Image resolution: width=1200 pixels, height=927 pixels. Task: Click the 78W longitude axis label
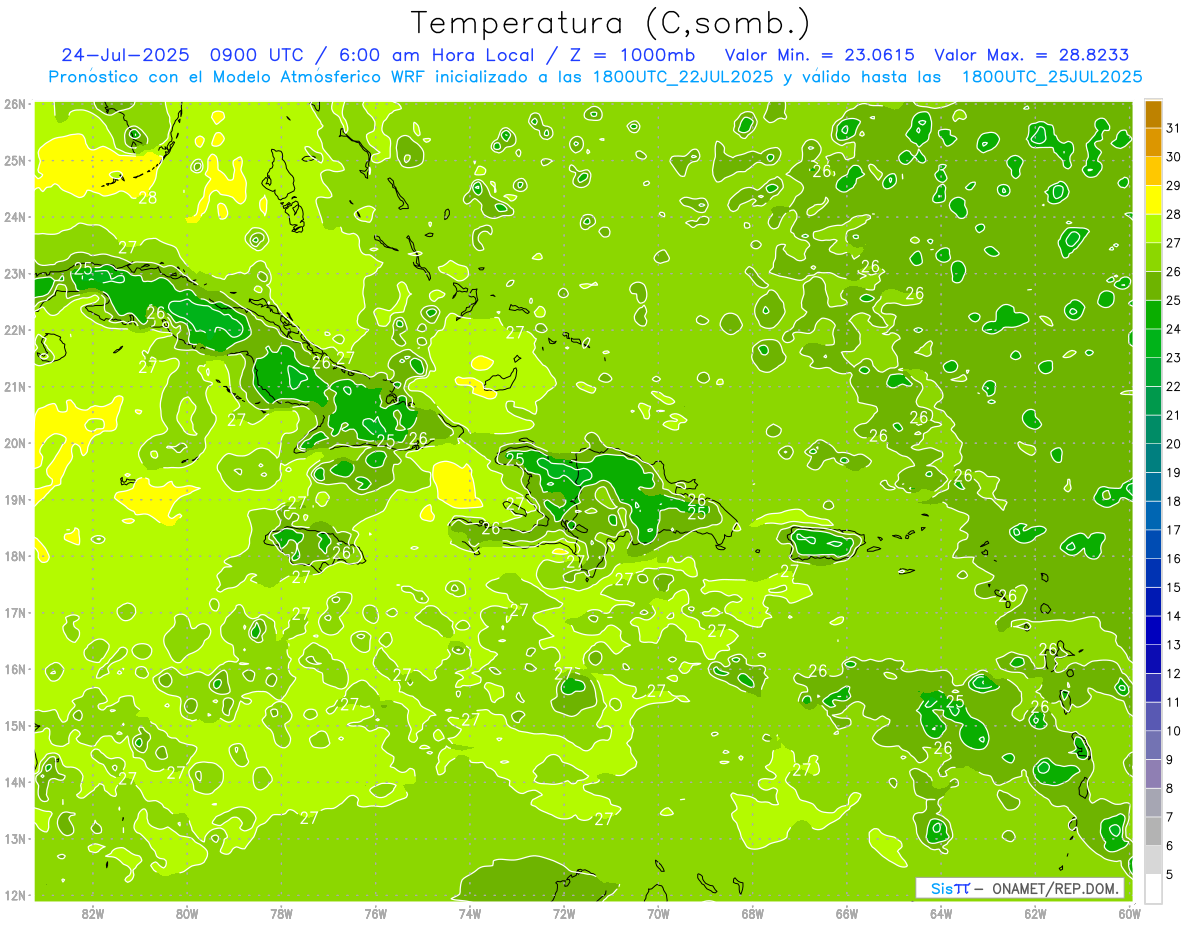(281, 913)
